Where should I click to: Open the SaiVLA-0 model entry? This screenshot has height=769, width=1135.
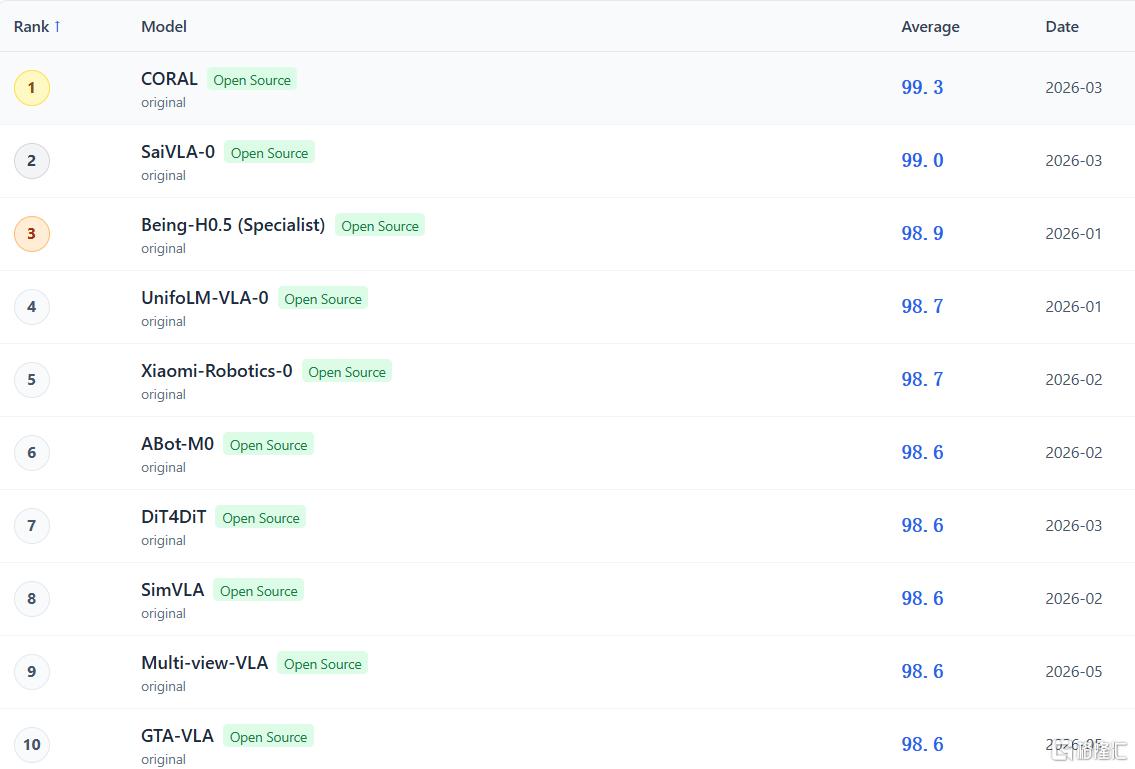(x=178, y=152)
